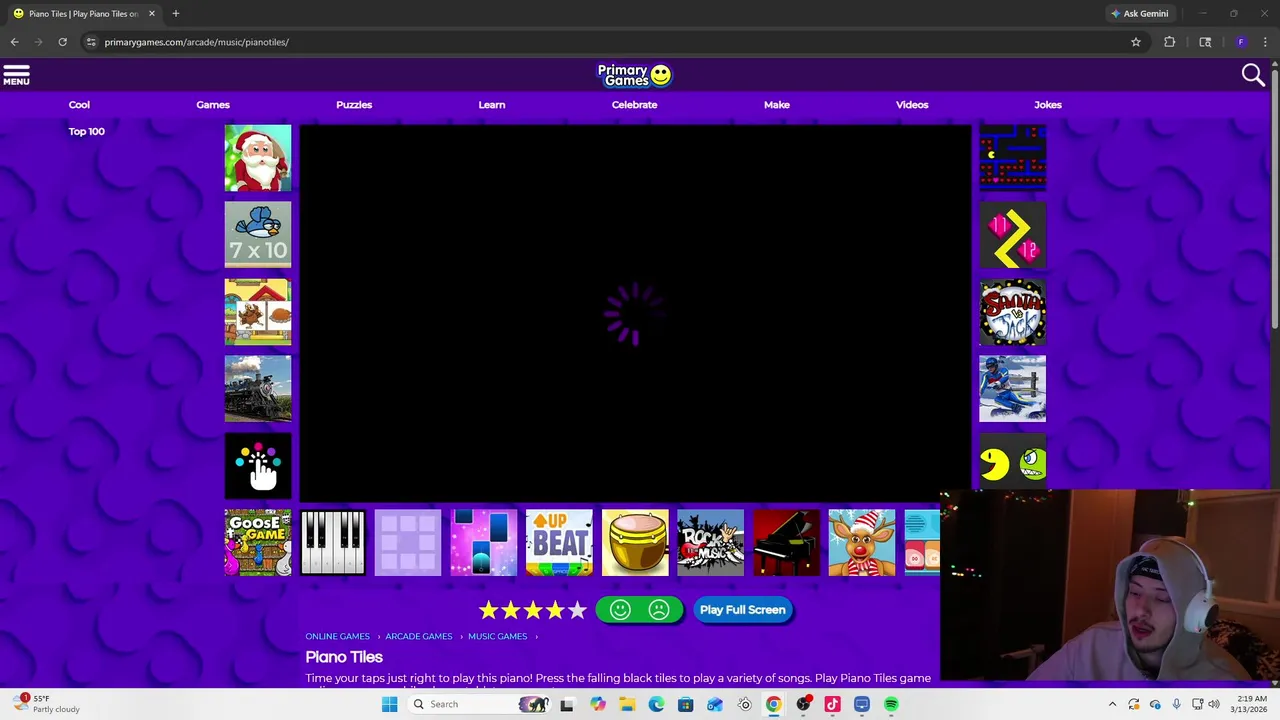Open the 7 x 10 bird game thumbnail
The width and height of the screenshot is (1280, 720).
258,235
